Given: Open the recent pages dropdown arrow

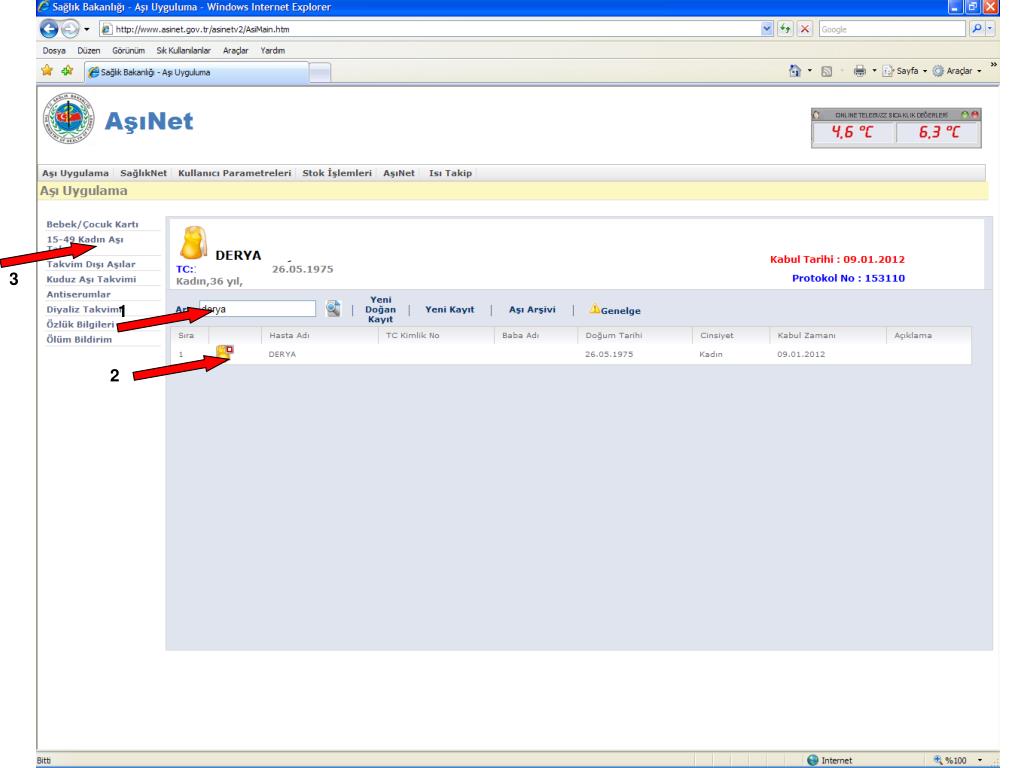Looking at the screenshot, I should pos(87,29).
